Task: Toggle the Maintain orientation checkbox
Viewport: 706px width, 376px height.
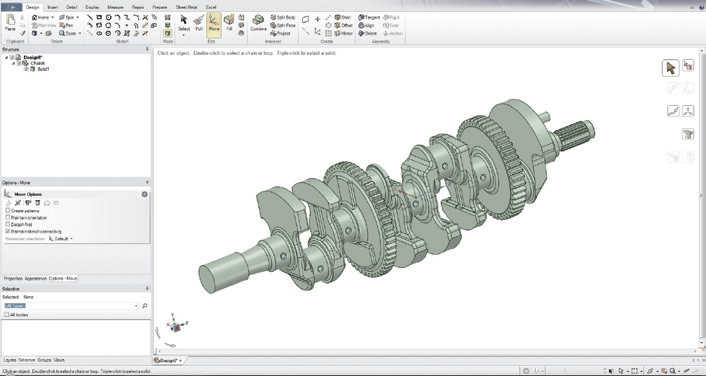Action: (8, 217)
